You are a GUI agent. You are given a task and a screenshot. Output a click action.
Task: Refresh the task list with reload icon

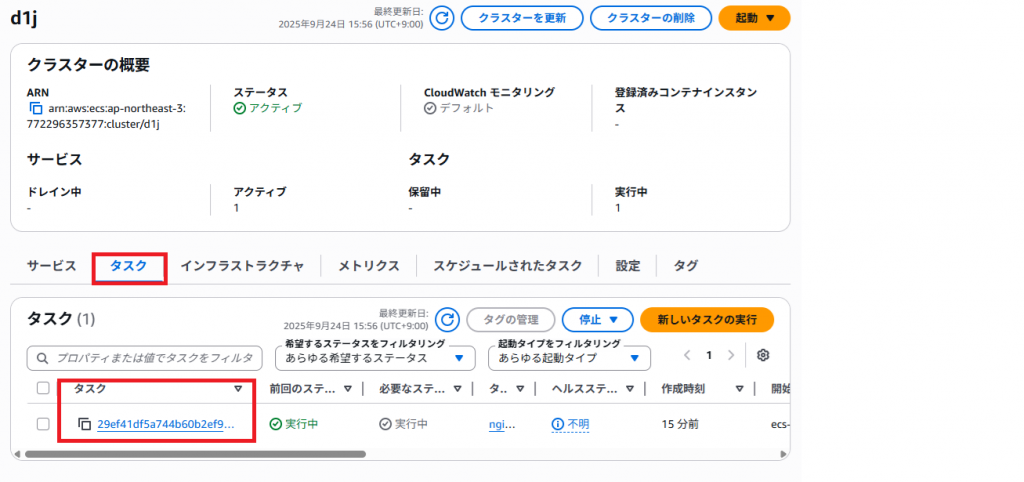(448, 320)
